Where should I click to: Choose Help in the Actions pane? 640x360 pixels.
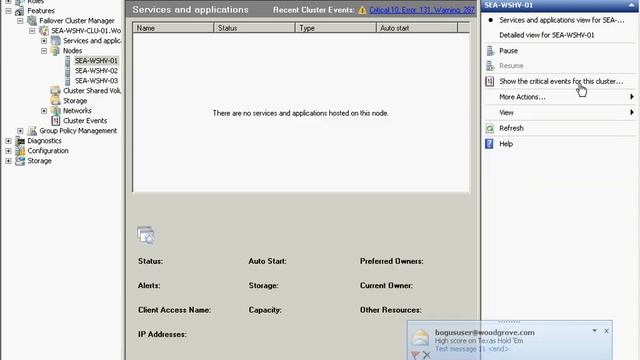pyautogui.click(x=506, y=144)
